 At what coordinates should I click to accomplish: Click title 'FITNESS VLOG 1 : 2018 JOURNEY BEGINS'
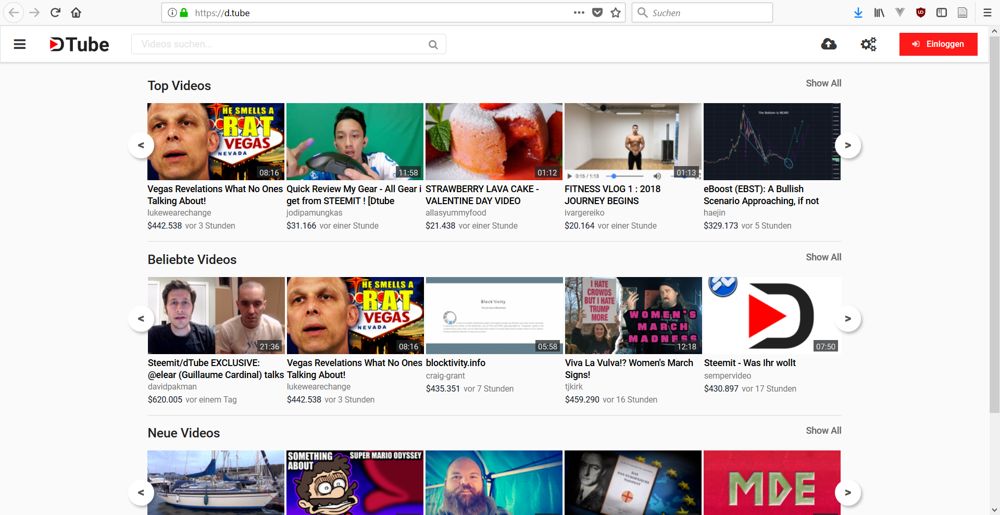point(613,195)
